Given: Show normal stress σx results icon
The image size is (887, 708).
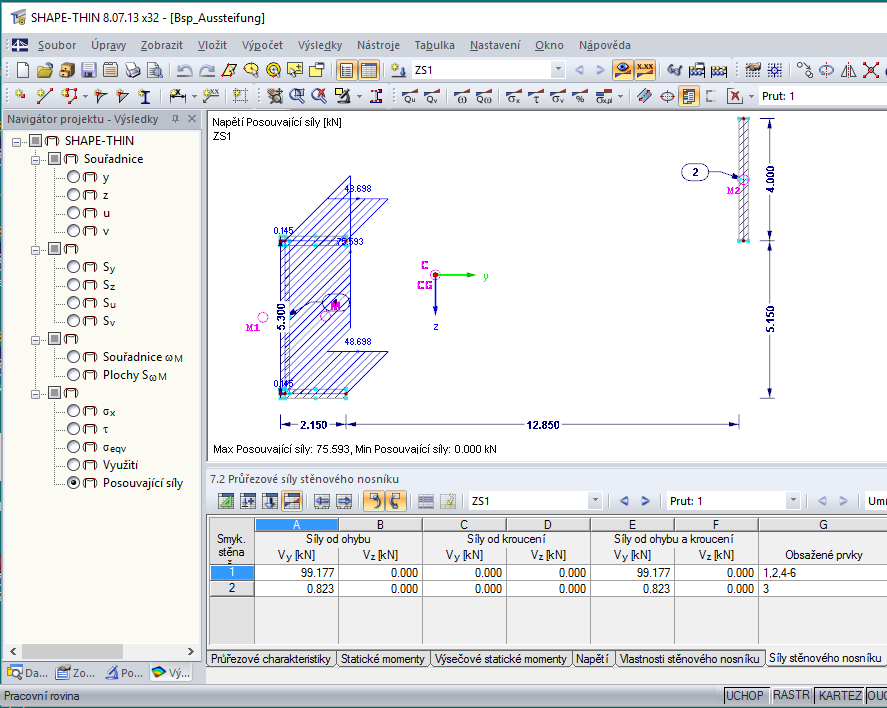Looking at the screenshot, I should click(x=514, y=96).
